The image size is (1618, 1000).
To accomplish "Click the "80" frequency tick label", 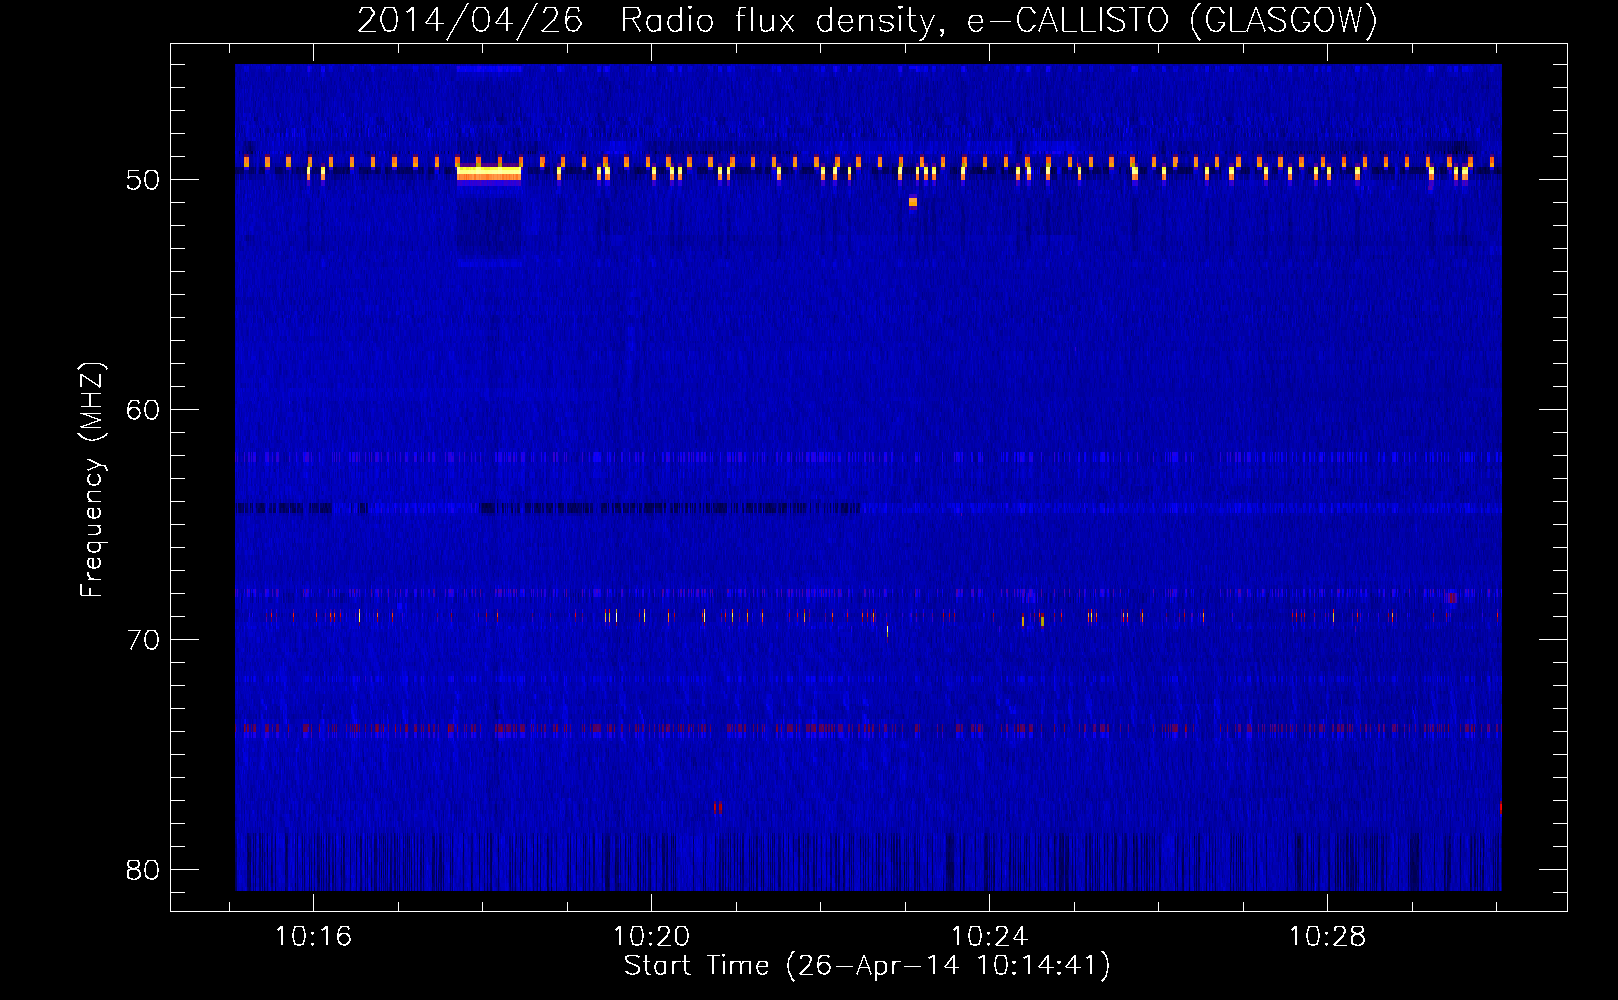I will click(143, 870).
